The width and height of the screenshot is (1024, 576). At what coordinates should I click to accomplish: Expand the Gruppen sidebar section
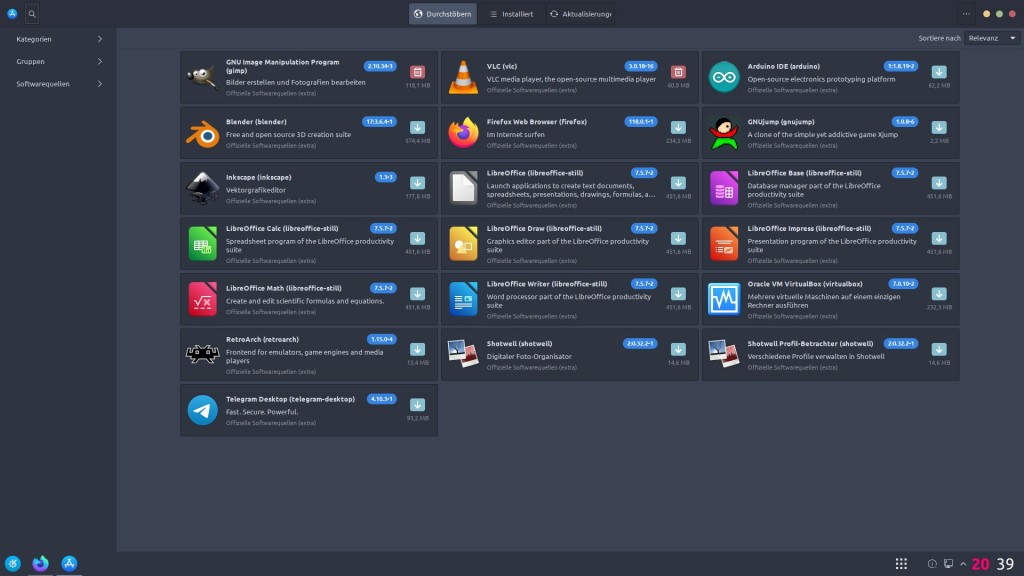coord(99,61)
